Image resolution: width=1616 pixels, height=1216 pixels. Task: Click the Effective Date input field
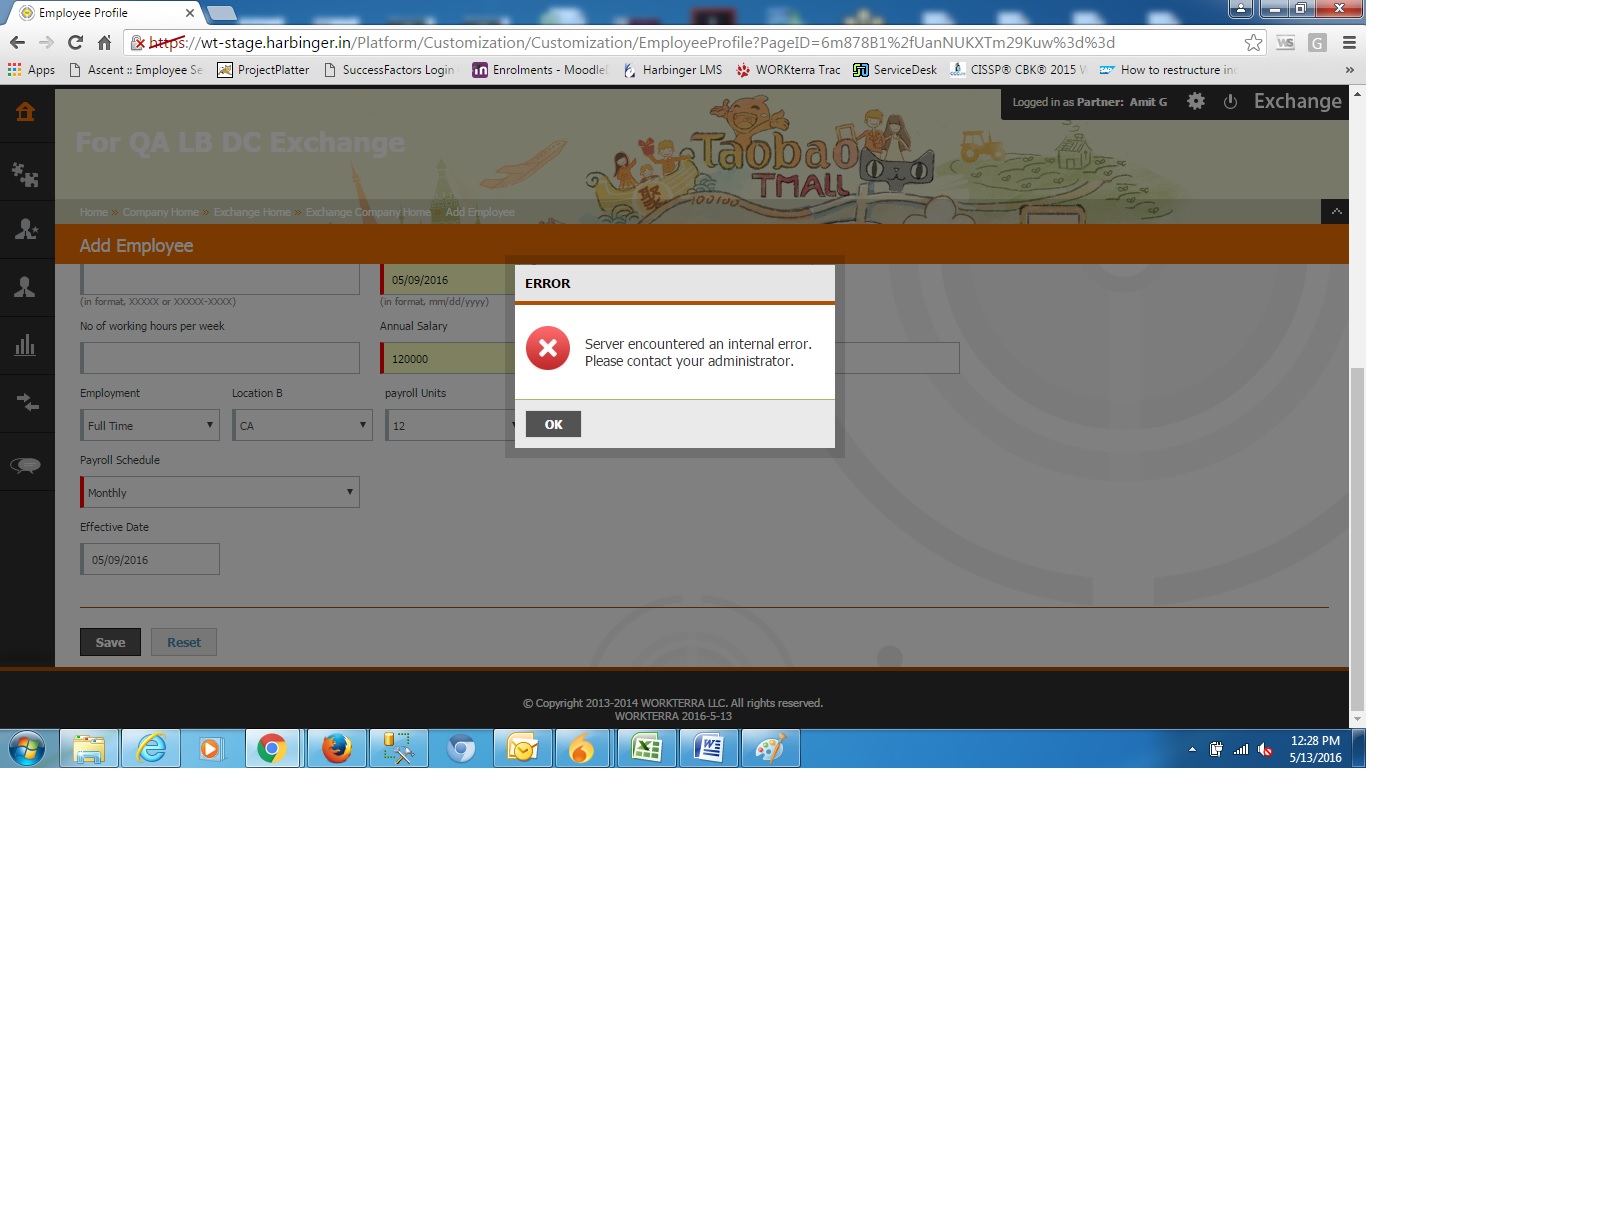click(150, 560)
